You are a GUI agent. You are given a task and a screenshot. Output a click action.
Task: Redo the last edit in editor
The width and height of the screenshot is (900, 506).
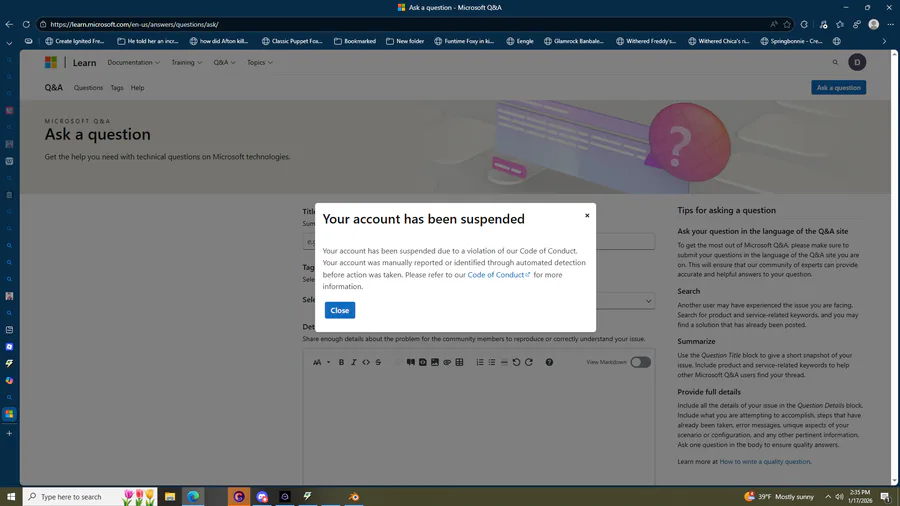click(x=529, y=362)
